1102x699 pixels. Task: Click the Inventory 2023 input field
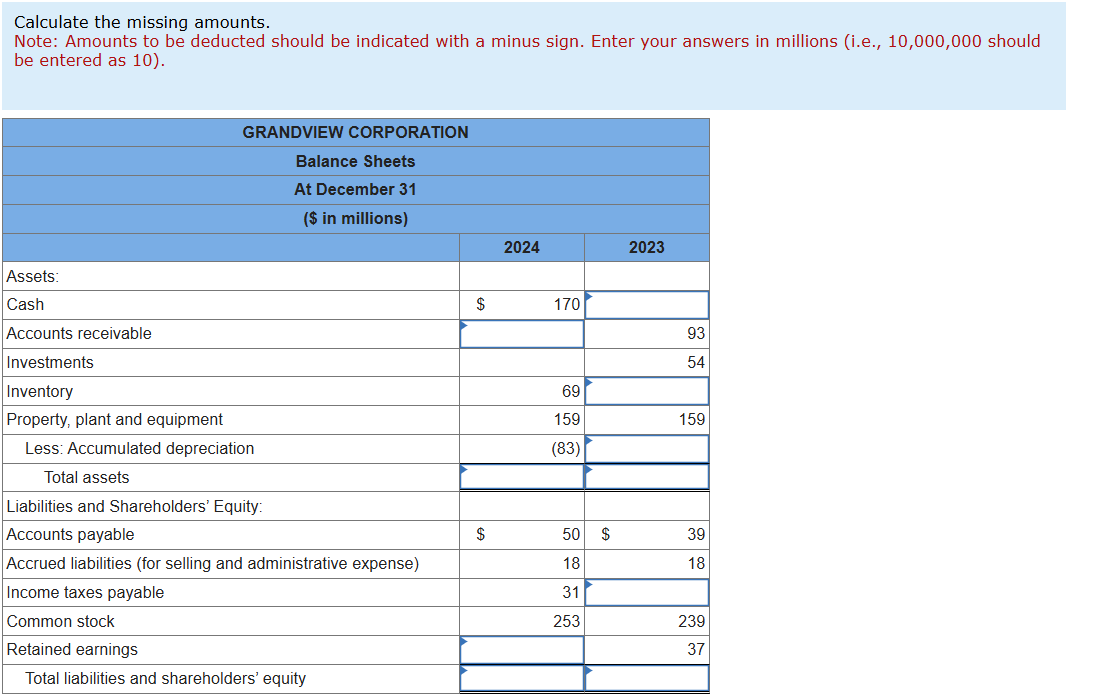click(x=648, y=390)
